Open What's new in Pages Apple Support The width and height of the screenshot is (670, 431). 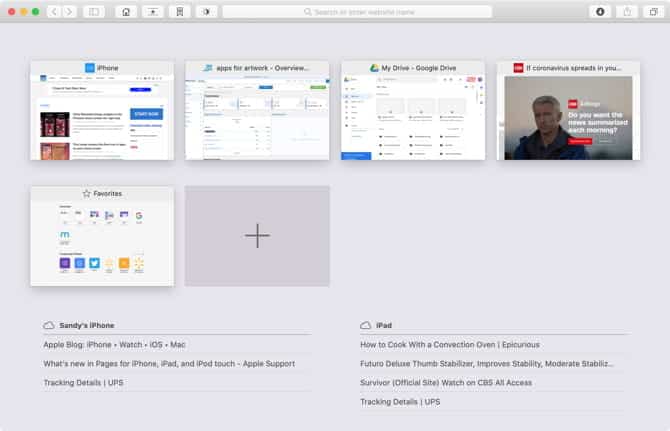[169, 364]
